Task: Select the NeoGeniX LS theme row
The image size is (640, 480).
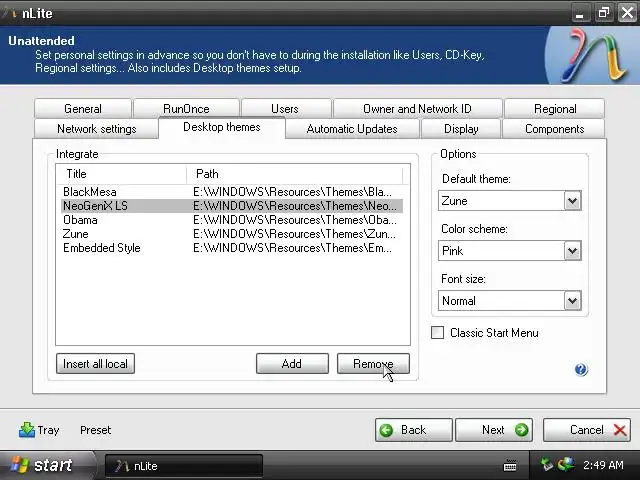Action: click(232, 206)
